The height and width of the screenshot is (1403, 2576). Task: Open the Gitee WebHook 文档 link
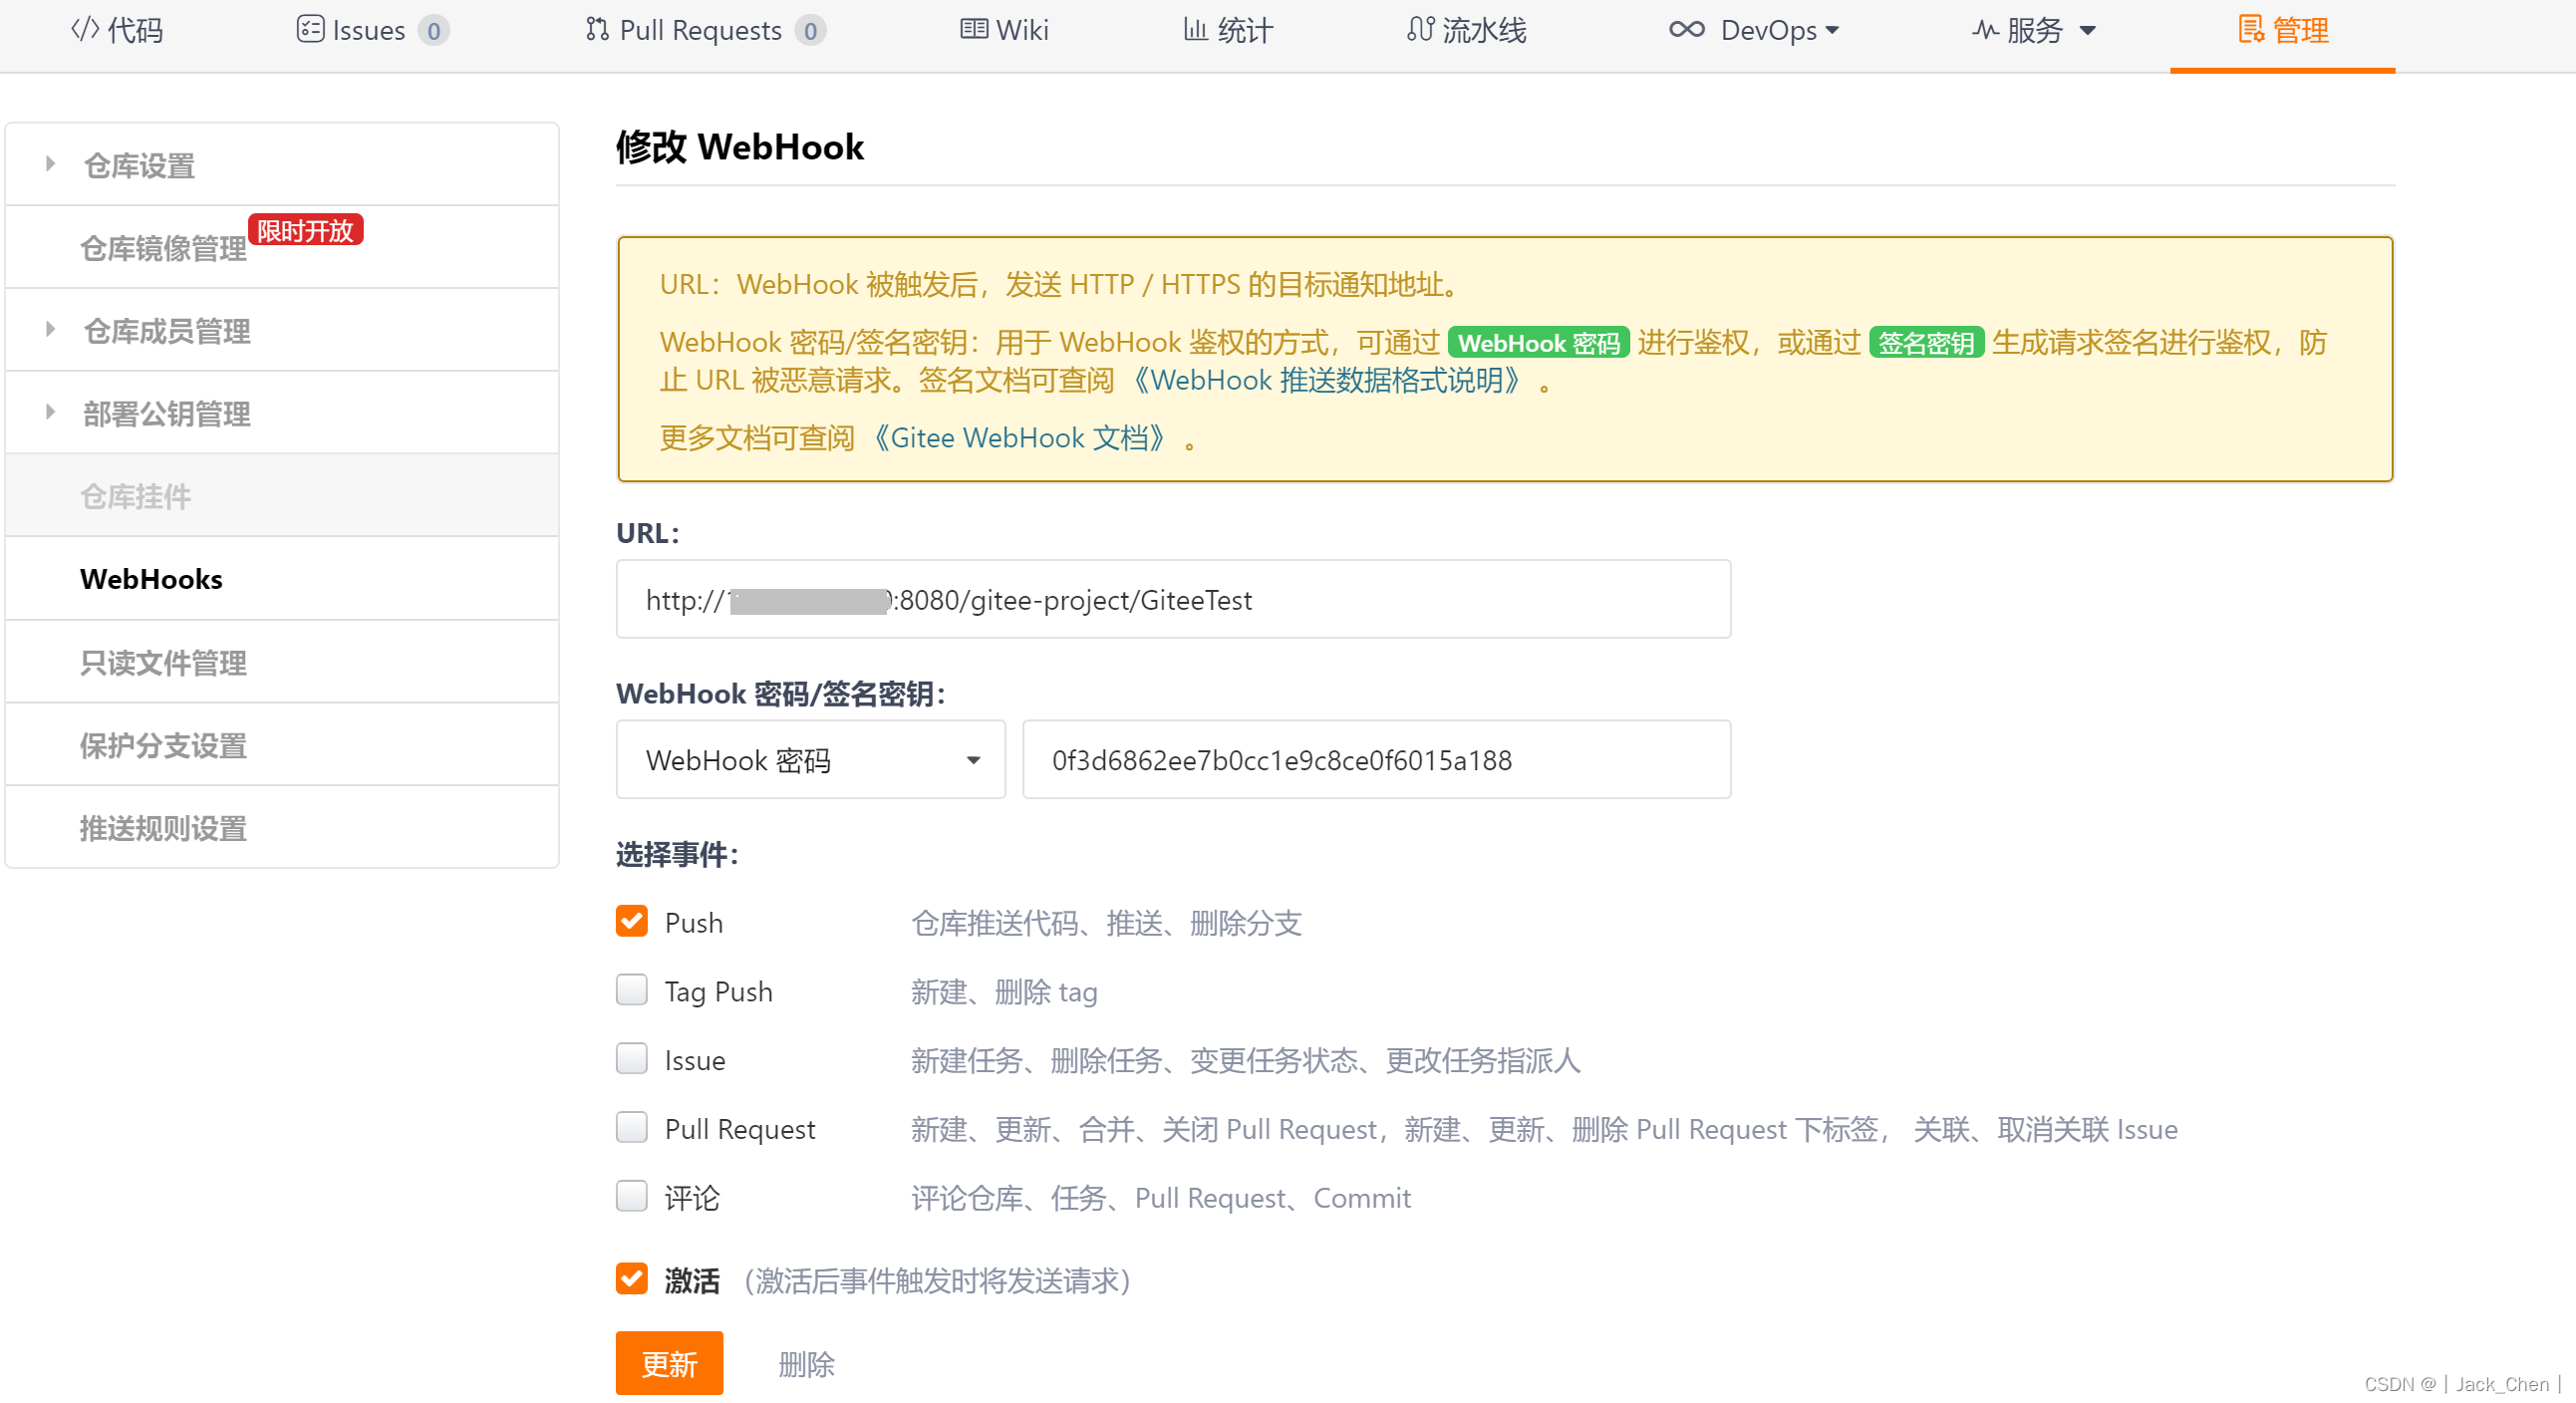coord(1019,438)
